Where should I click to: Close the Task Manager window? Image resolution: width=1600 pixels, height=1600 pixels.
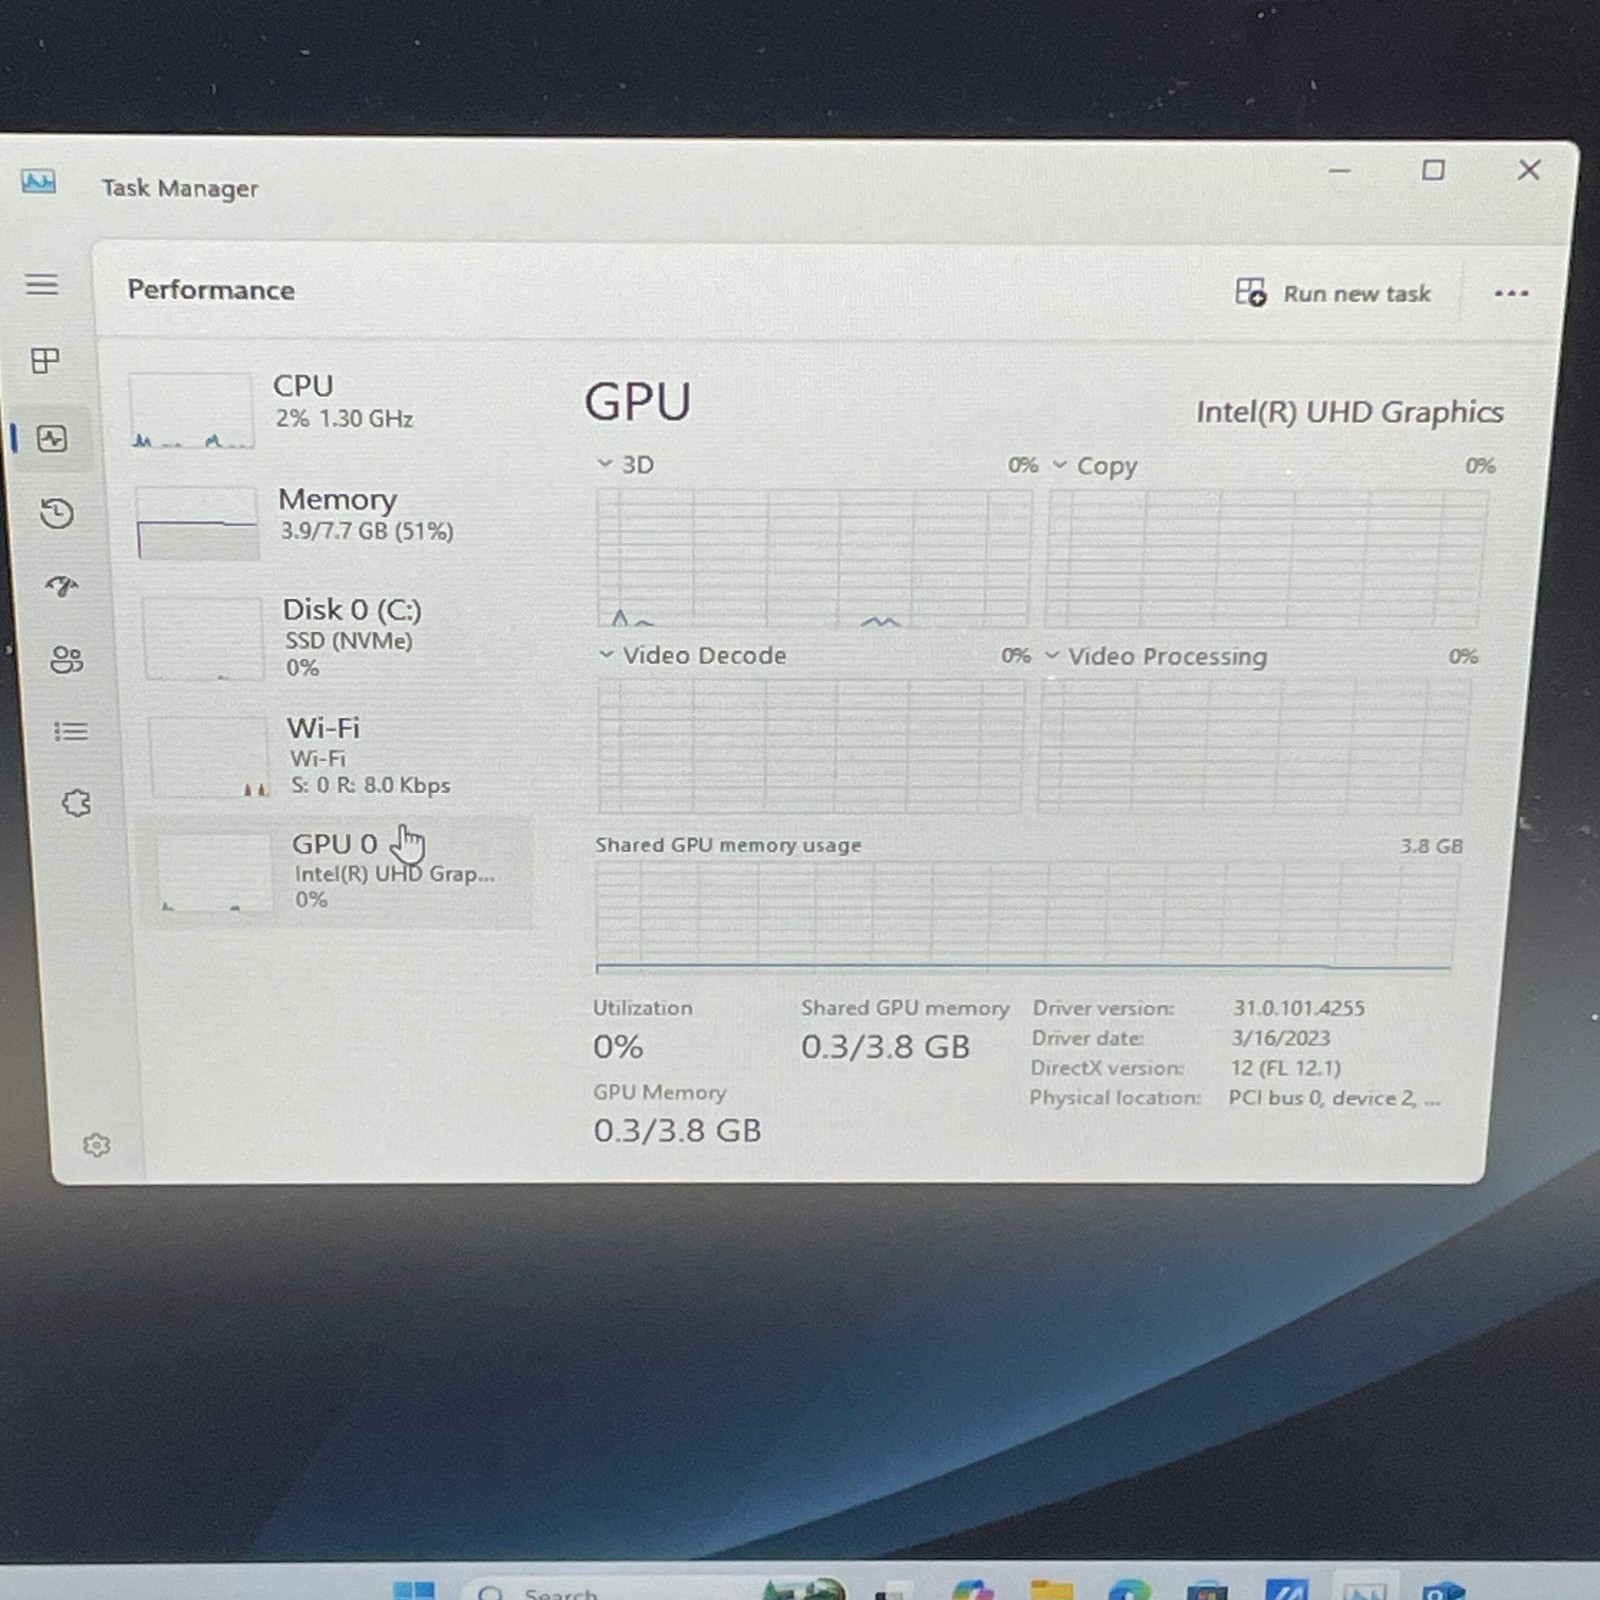pos(1528,170)
